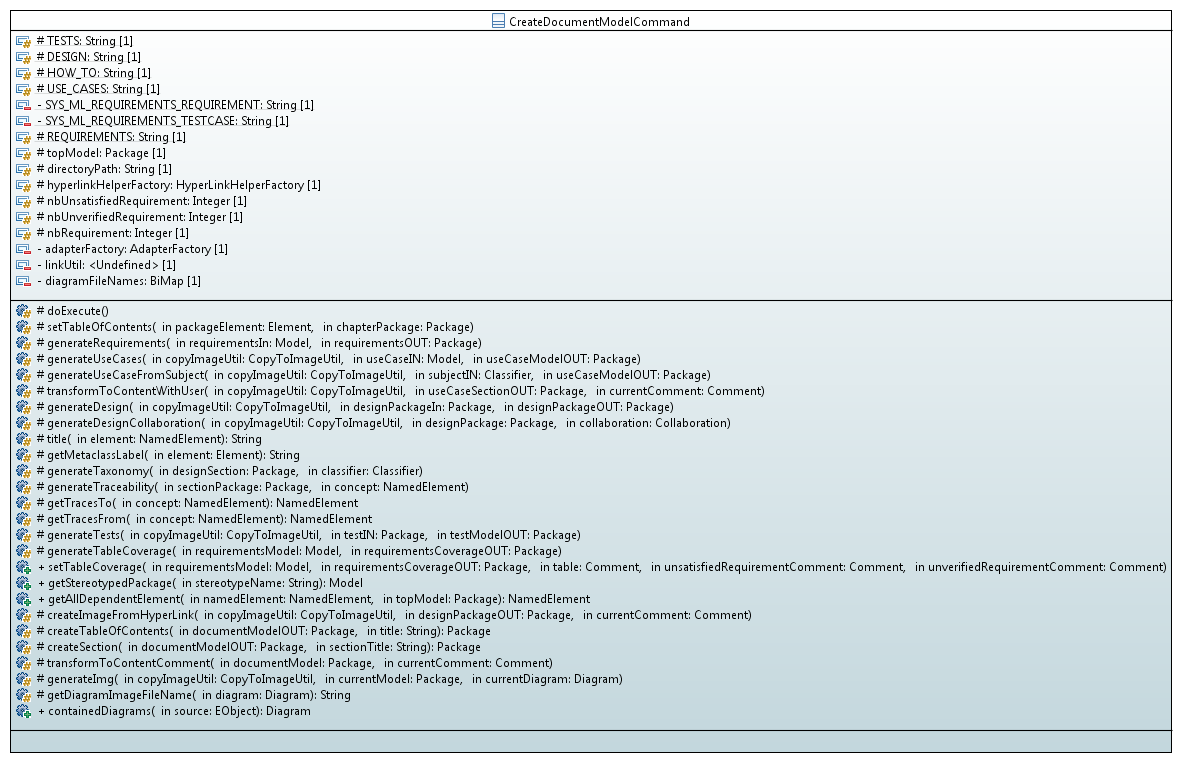
Task: Select the generateTraceability operation text
Action: click(253, 487)
